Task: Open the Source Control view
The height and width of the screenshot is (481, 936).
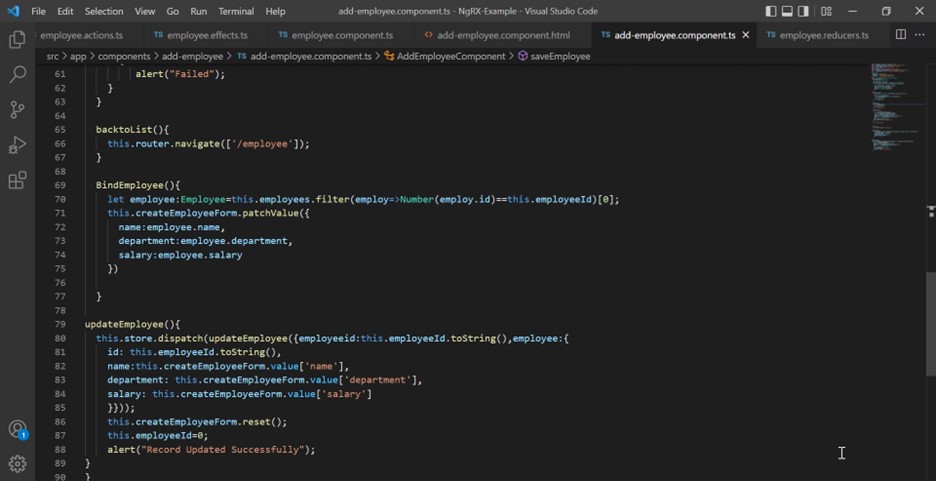Action: pos(17,110)
